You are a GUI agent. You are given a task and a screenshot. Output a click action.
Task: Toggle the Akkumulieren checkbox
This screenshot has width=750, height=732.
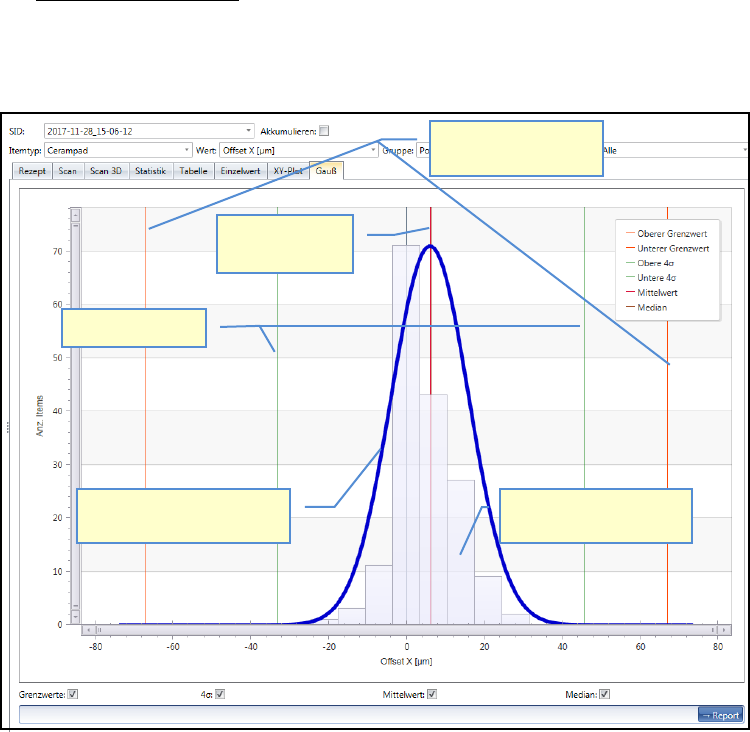(324, 130)
